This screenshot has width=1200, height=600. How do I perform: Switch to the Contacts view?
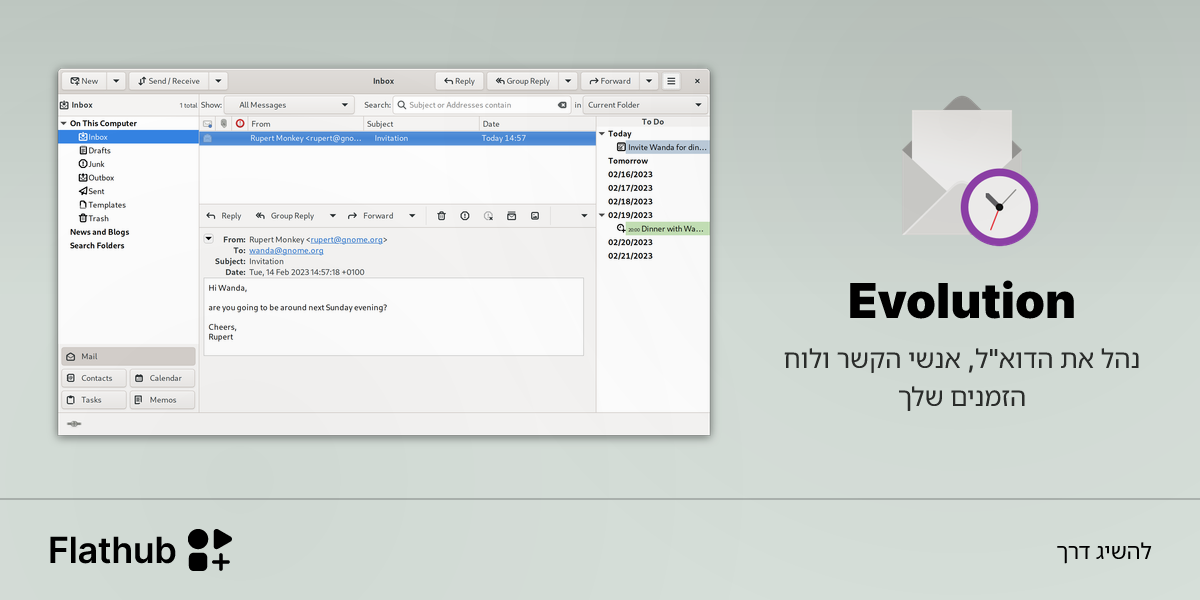(95, 378)
